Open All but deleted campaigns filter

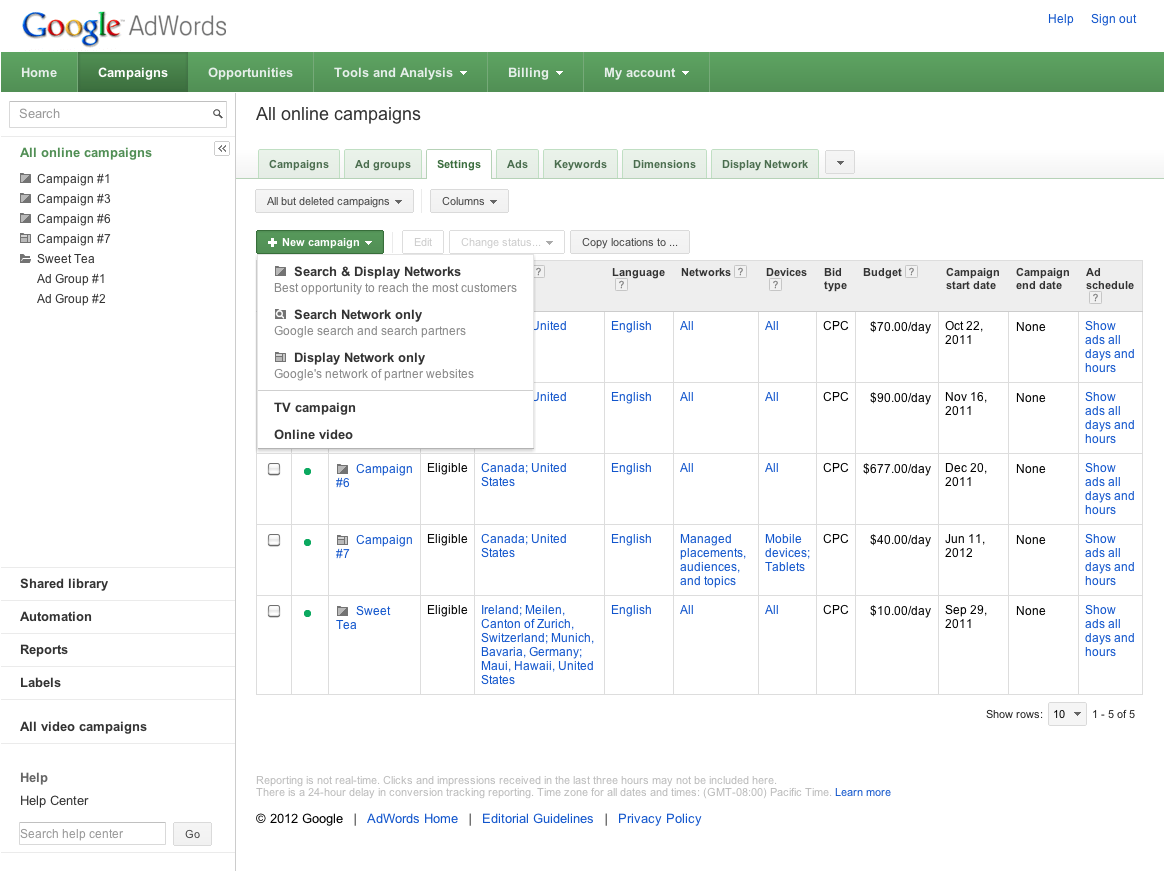[334, 201]
